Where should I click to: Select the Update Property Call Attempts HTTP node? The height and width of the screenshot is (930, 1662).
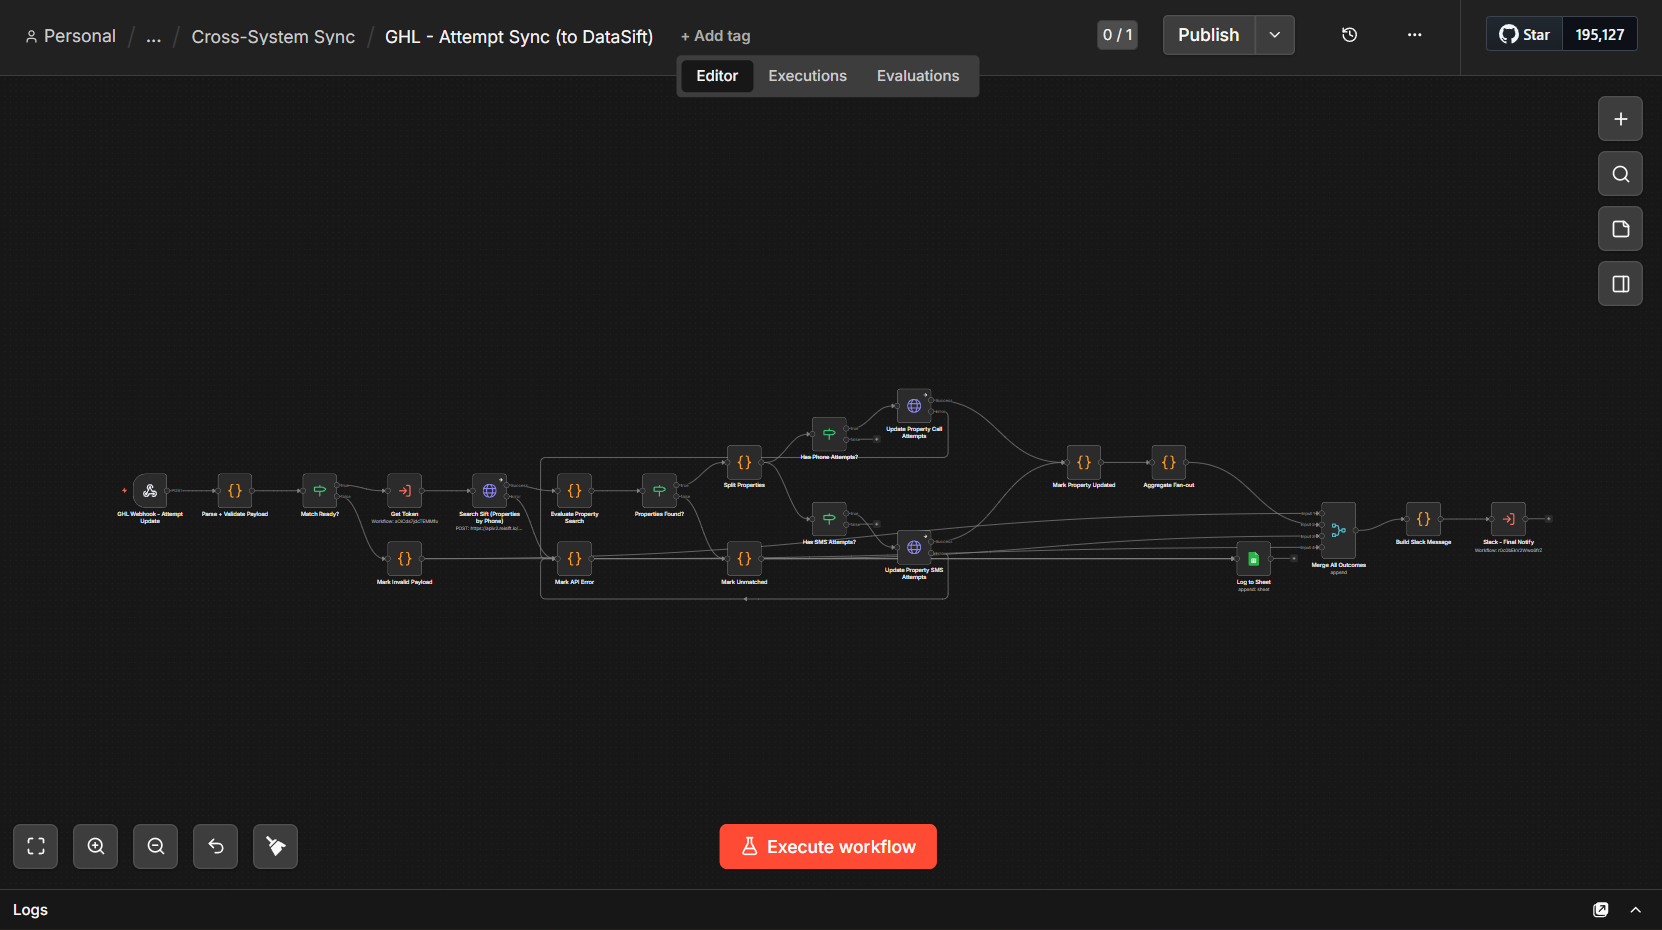(x=915, y=406)
